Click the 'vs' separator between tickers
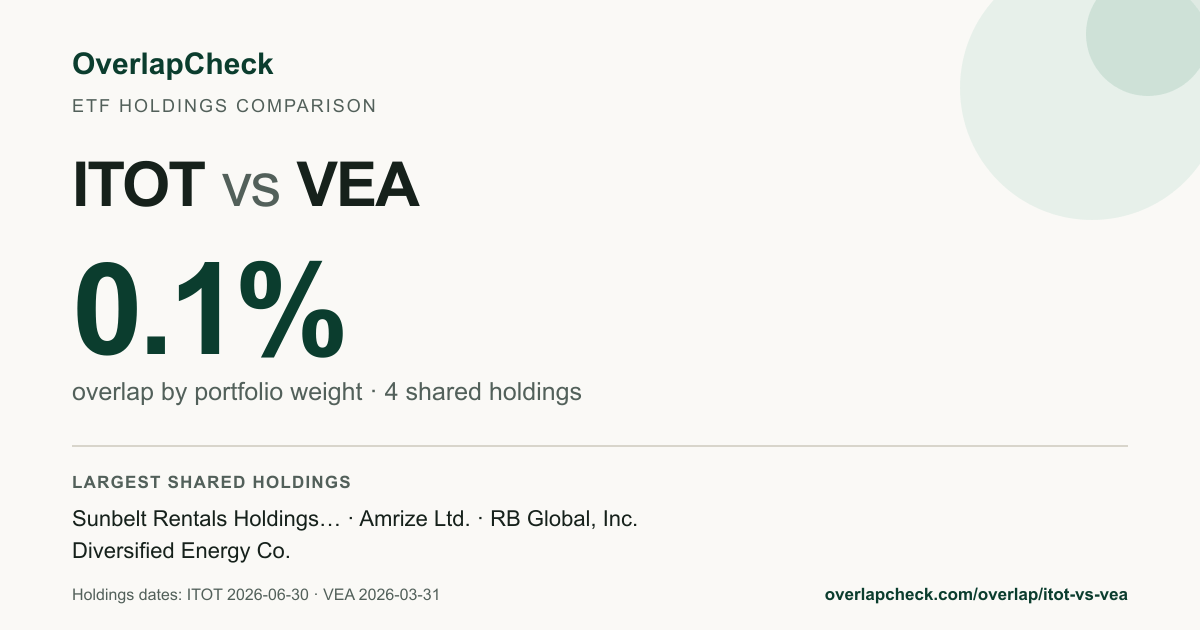This screenshot has width=1200, height=630. pos(250,190)
